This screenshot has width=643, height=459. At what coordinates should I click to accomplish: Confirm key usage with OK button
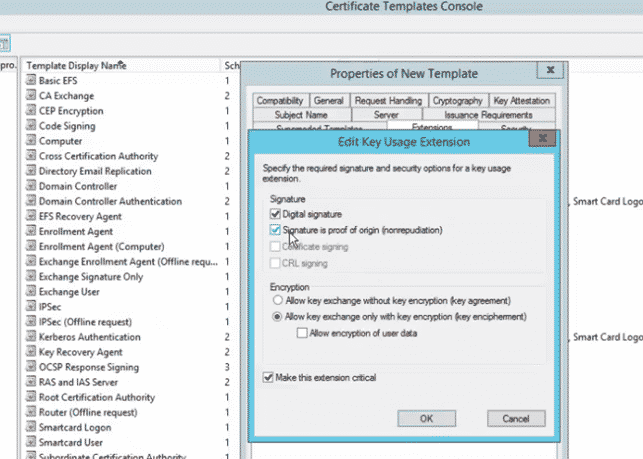(x=426, y=418)
